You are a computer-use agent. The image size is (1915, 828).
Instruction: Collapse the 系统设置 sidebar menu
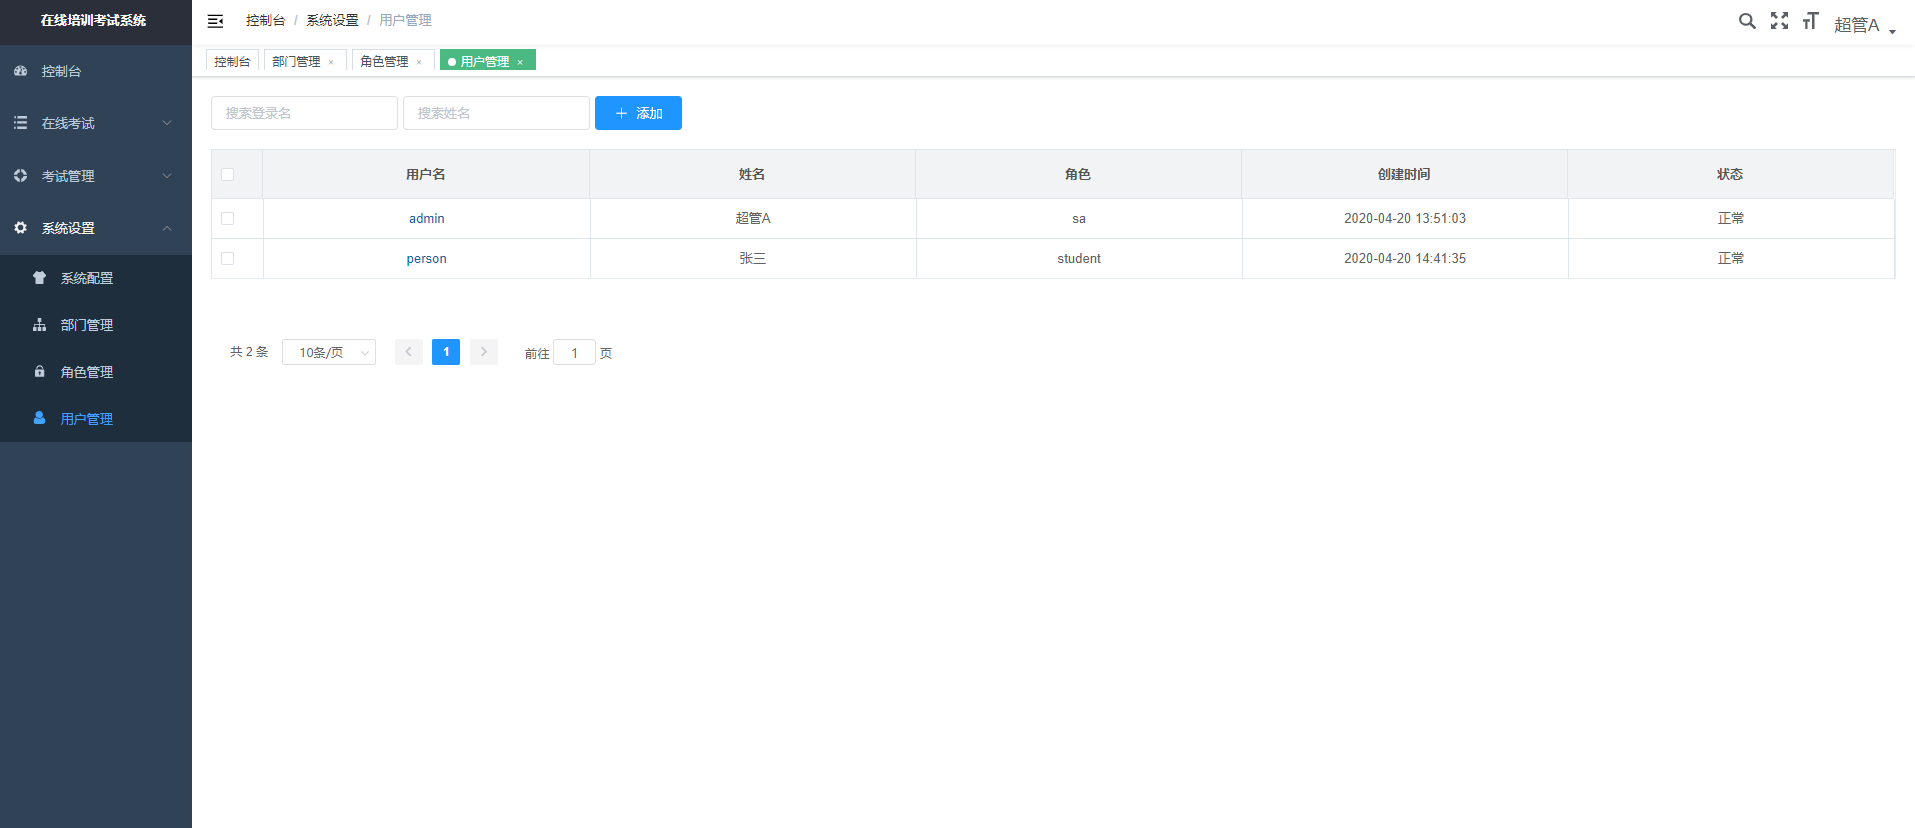(x=96, y=228)
